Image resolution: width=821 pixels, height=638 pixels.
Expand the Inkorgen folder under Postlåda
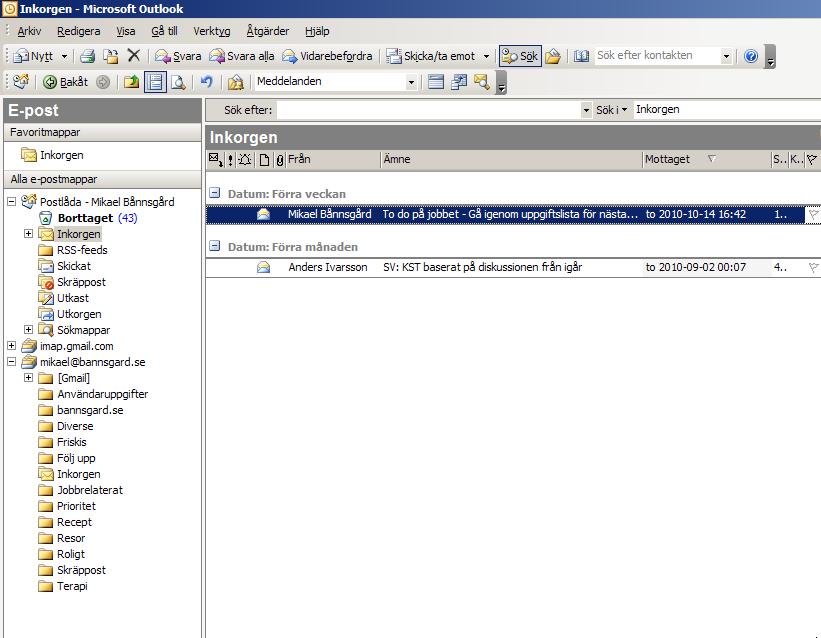28,233
